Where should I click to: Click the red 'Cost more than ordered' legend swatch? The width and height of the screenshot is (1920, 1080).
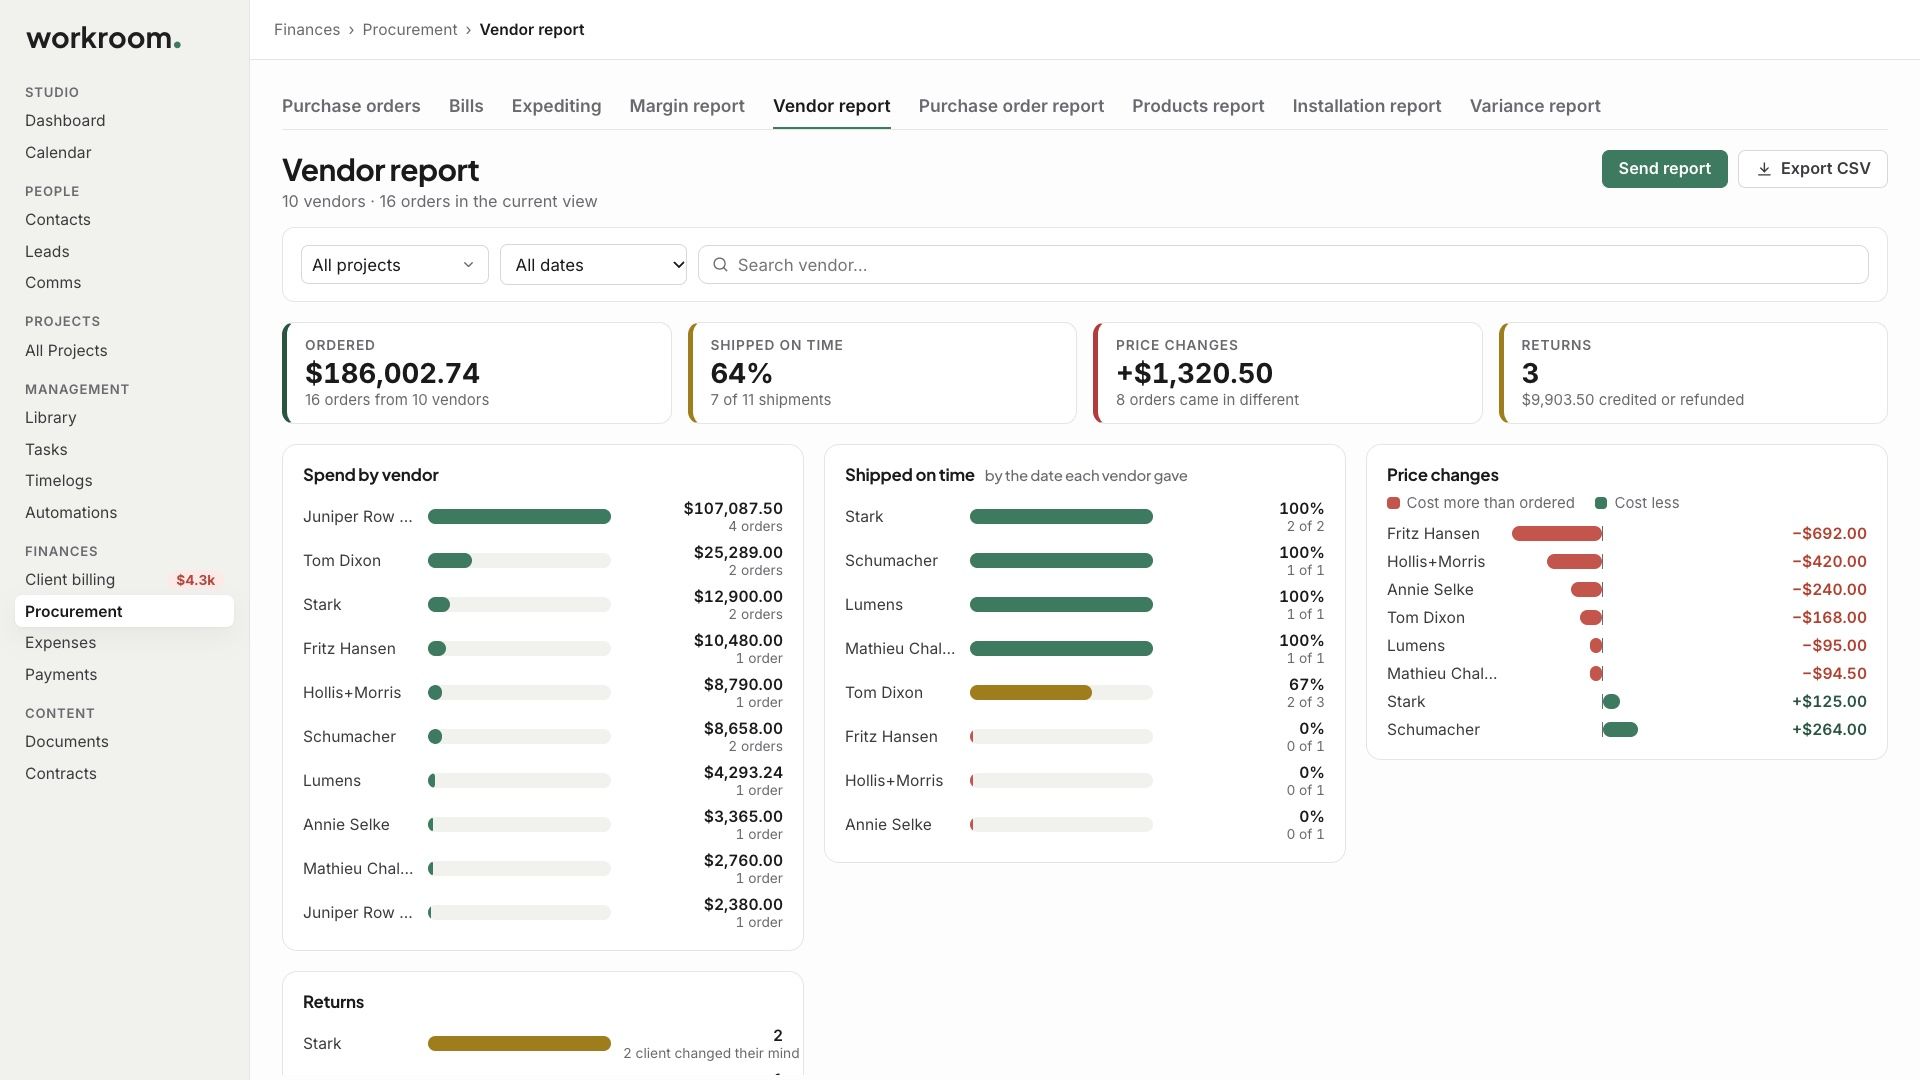[x=1393, y=503]
